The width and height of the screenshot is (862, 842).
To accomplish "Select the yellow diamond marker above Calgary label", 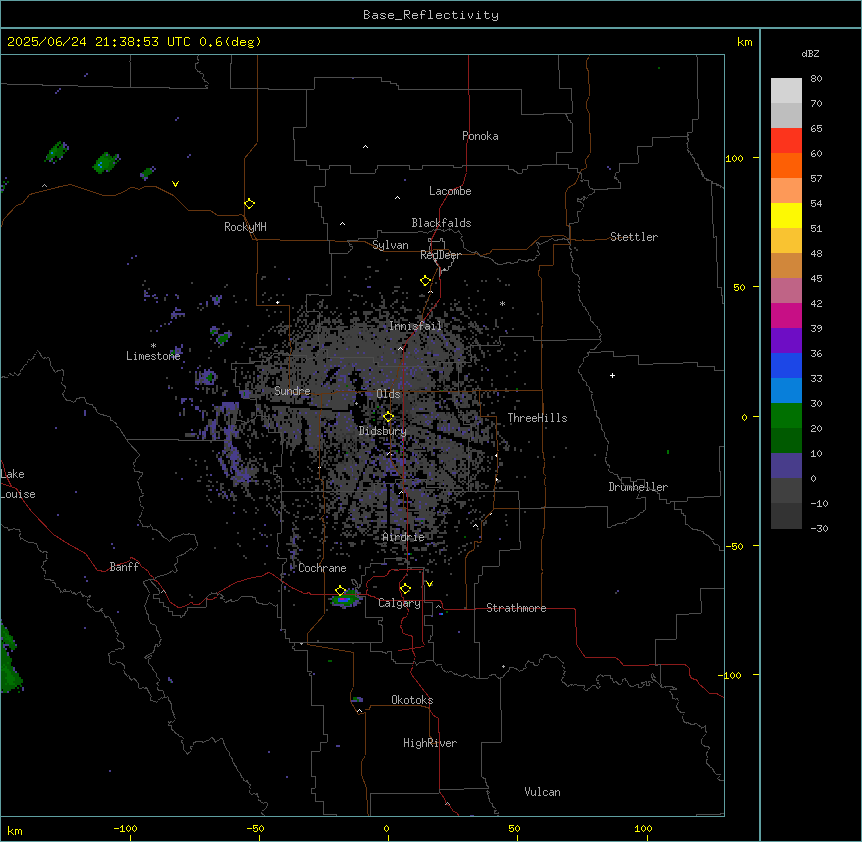I will [405, 589].
